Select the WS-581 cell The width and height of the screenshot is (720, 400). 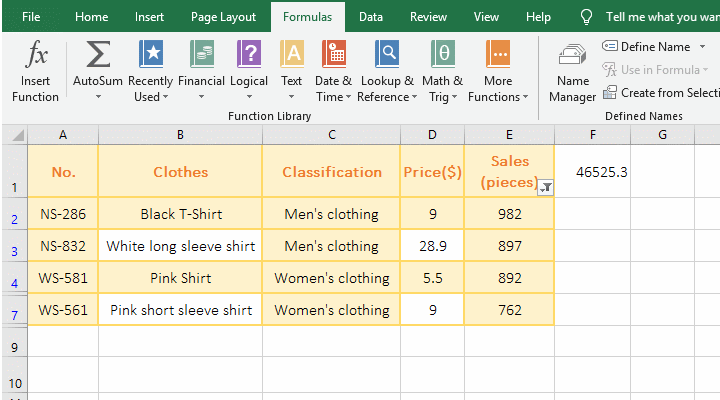point(63,278)
